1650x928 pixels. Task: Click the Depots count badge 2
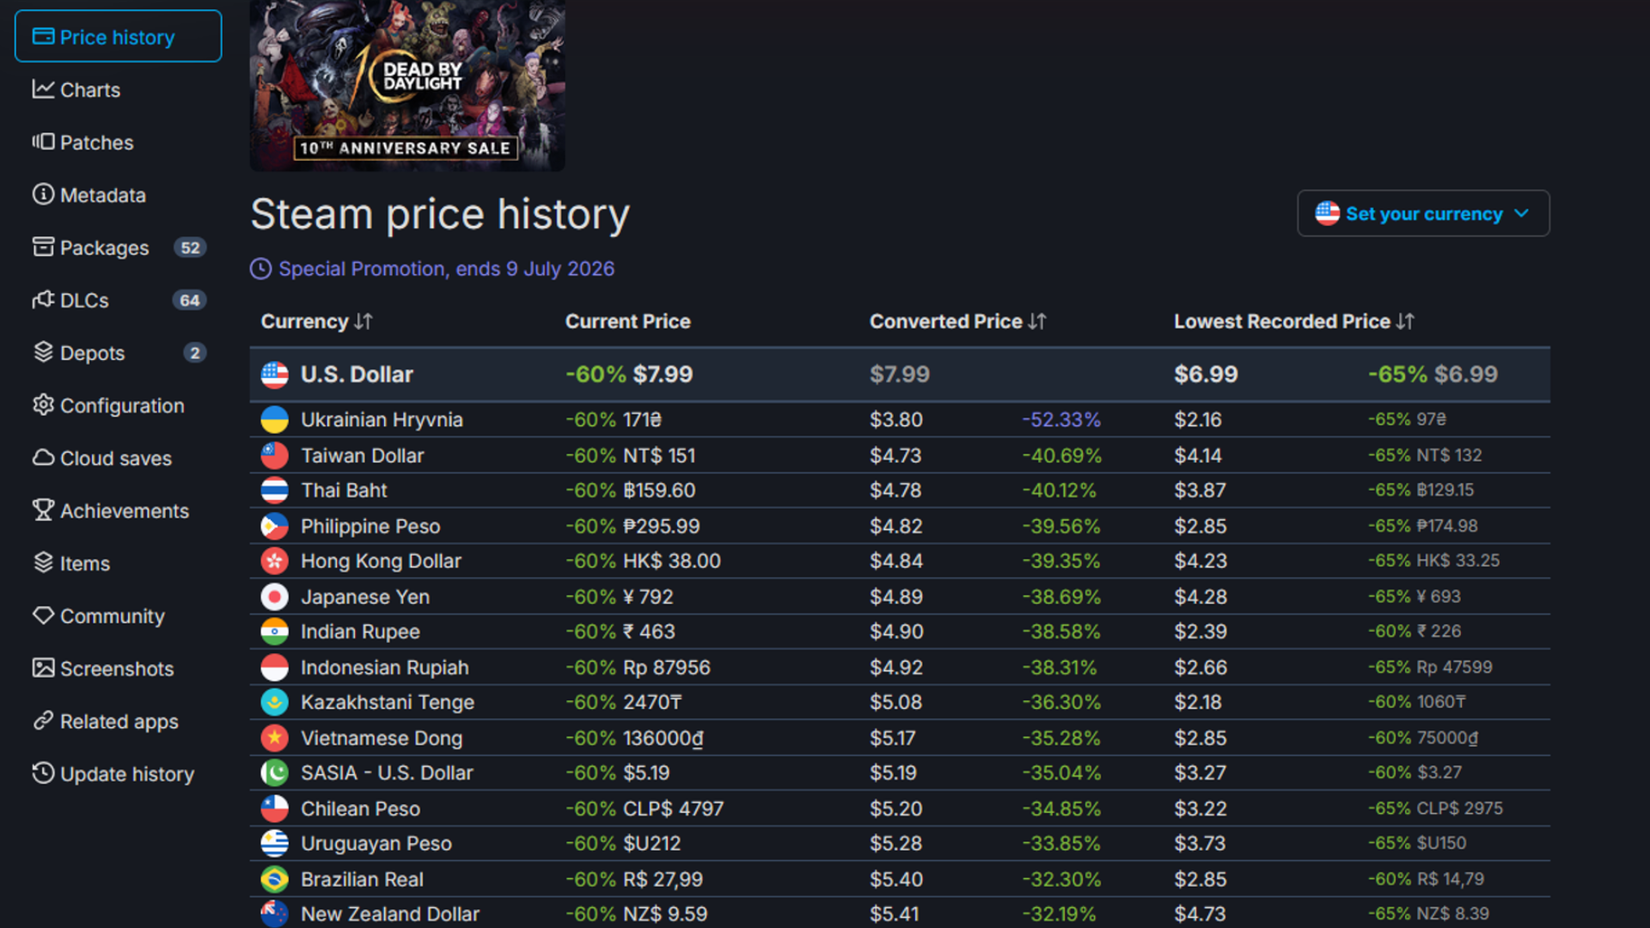(195, 353)
